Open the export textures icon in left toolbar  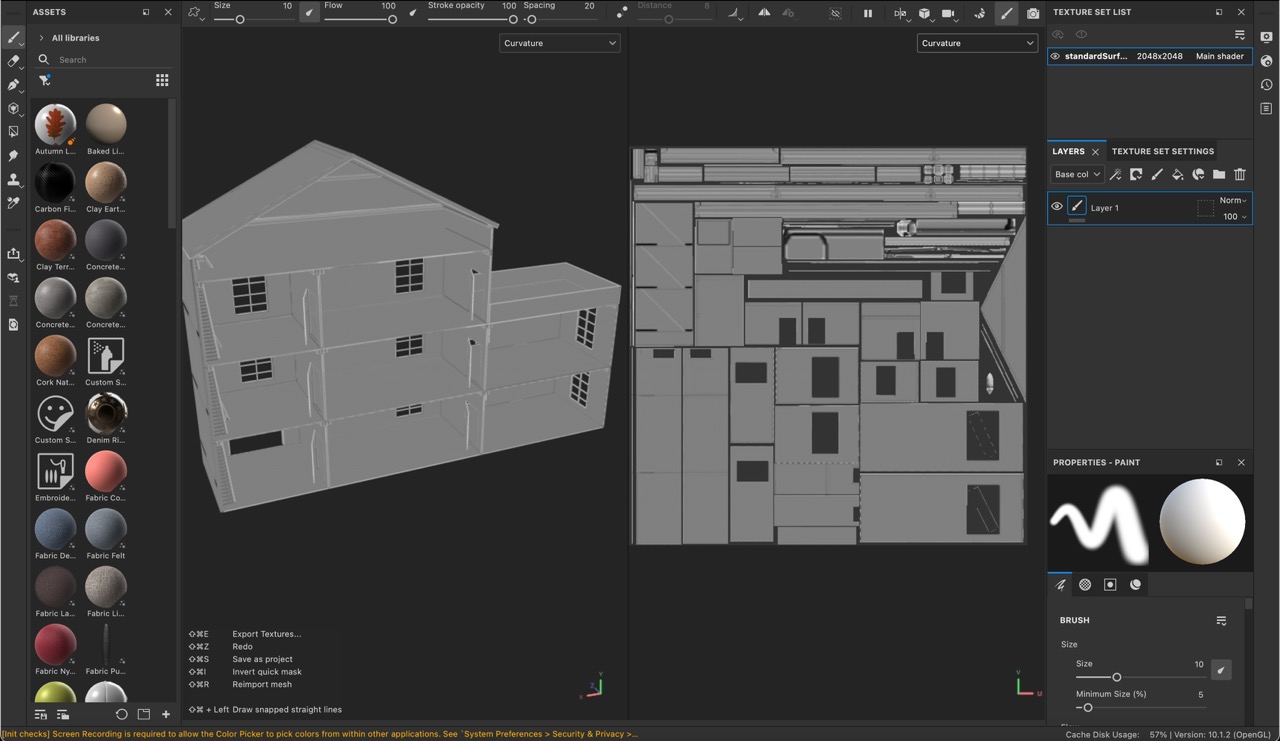(x=13, y=254)
